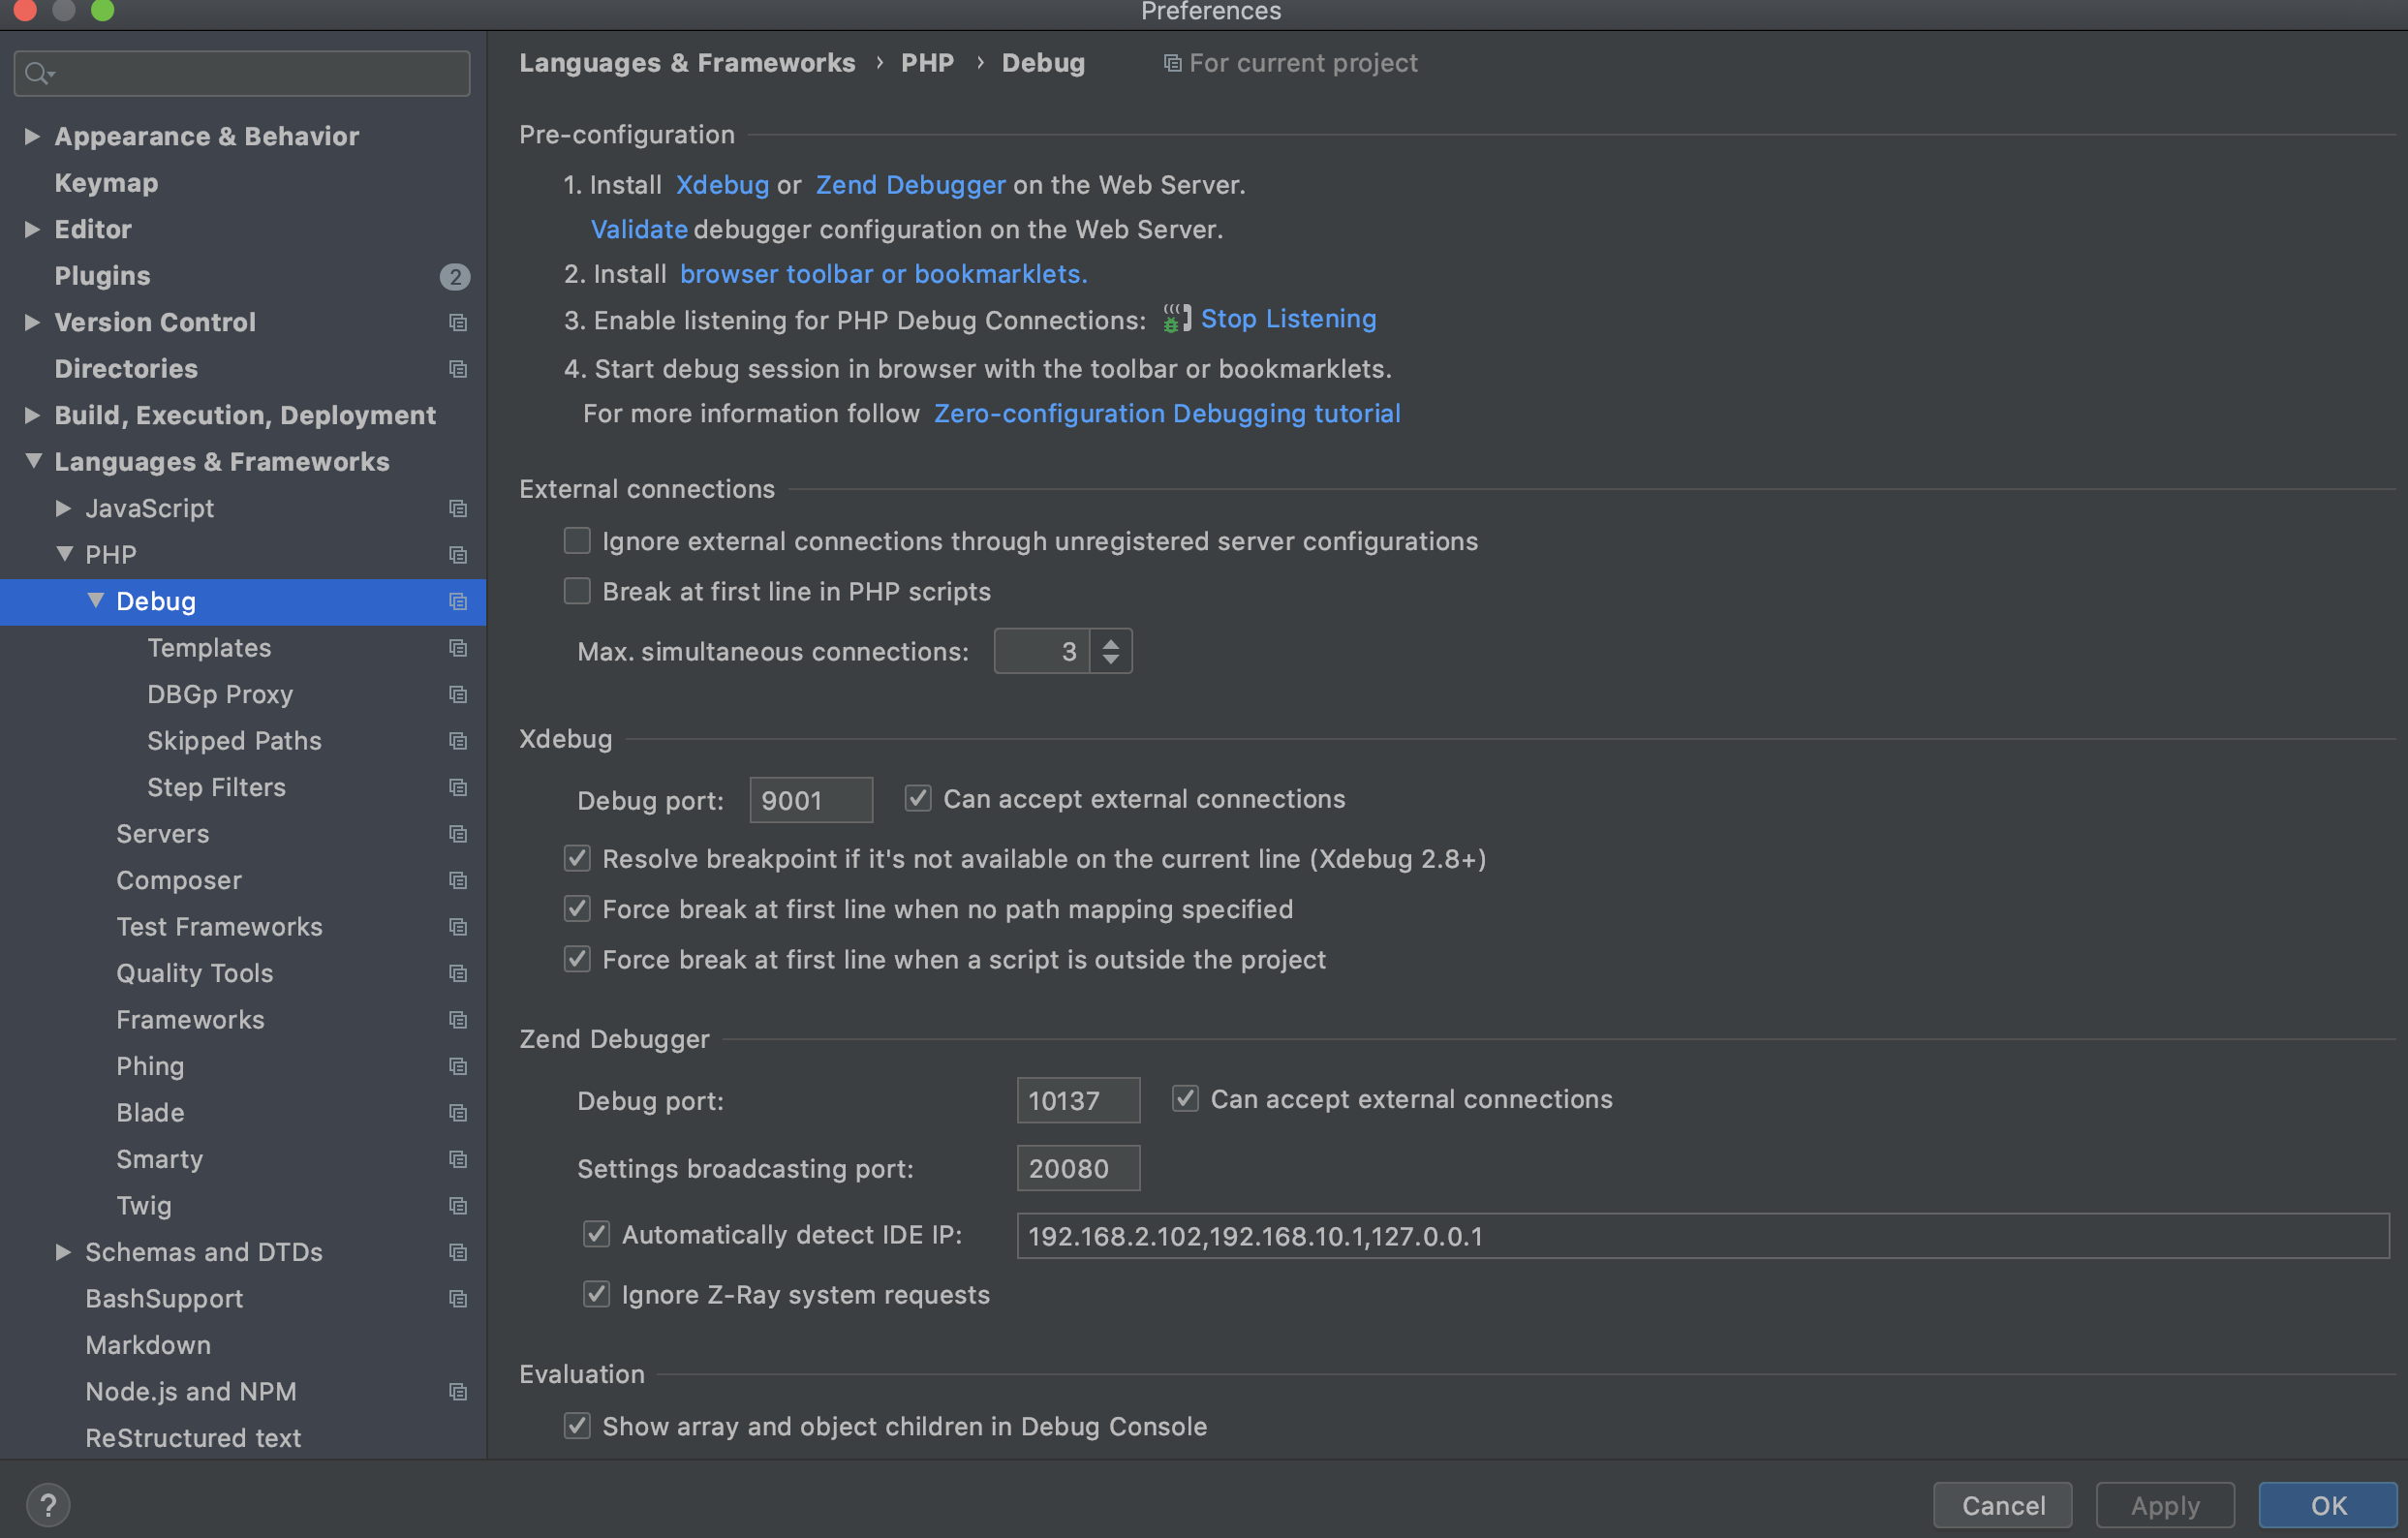Open the Zero-configuration Debugging tutorial link
2408x1538 pixels.
tap(1166, 414)
